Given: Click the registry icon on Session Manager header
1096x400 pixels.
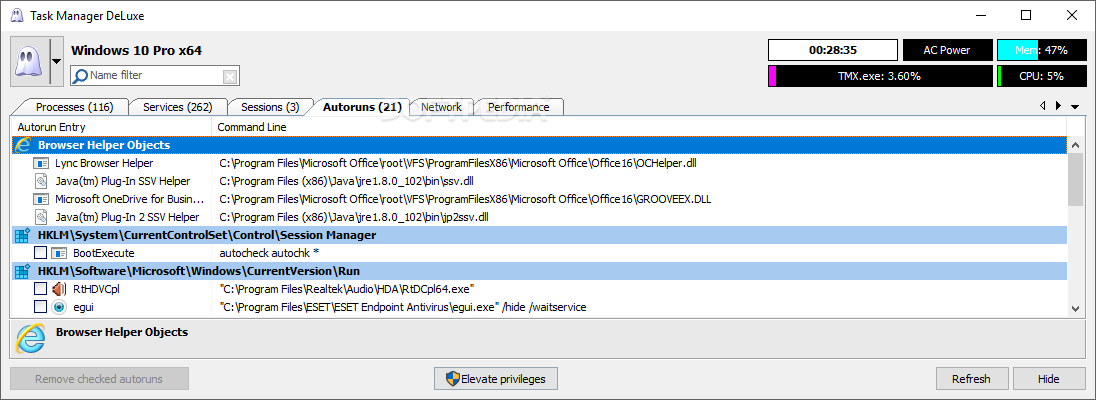Looking at the screenshot, I should [x=22, y=235].
